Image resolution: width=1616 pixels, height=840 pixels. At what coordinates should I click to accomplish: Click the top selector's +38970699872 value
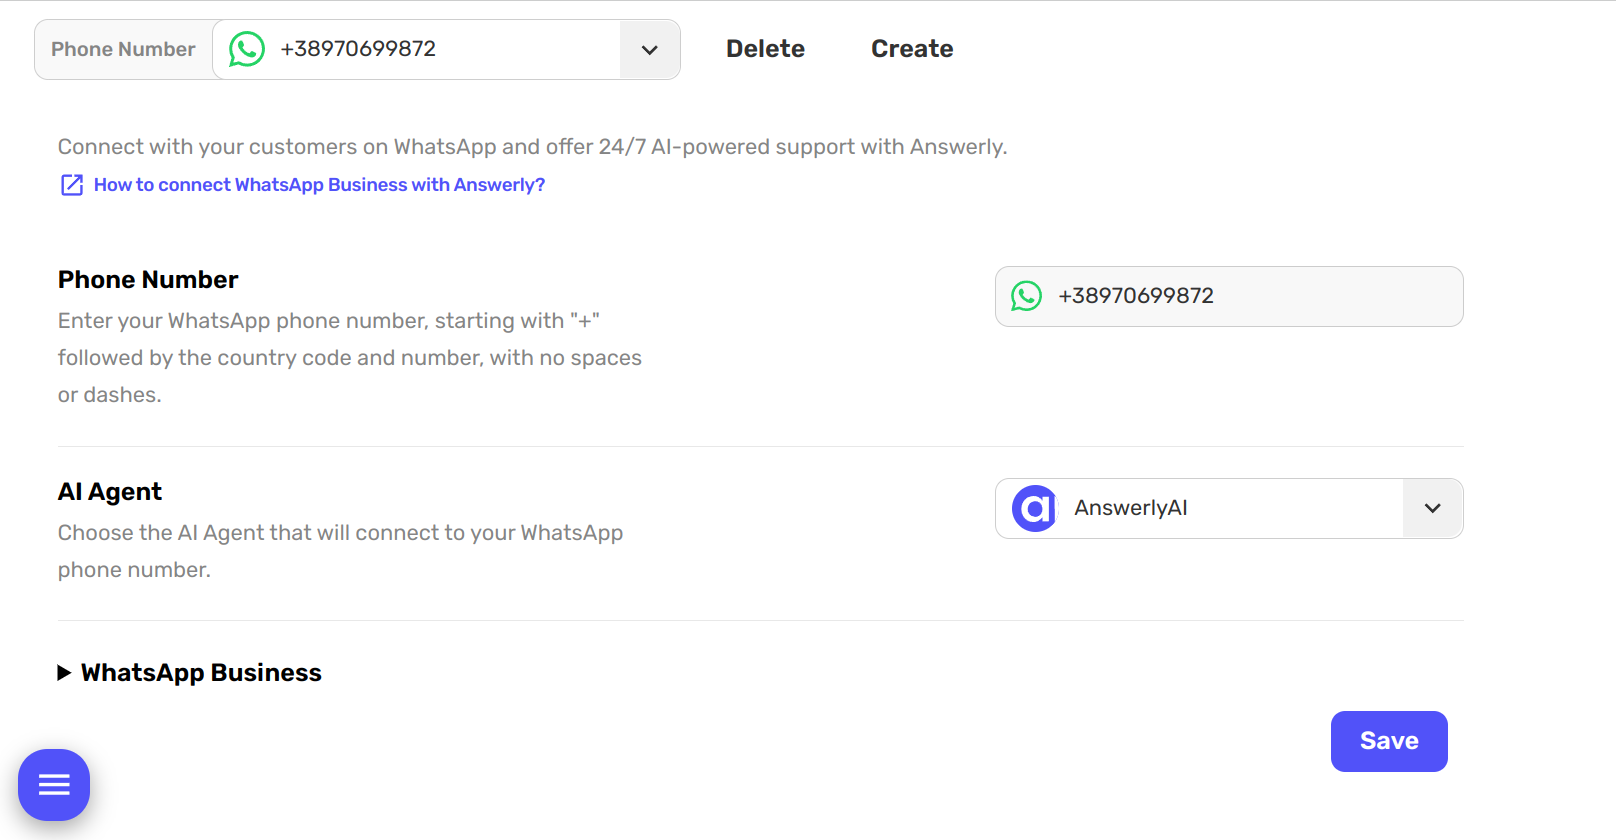click(x=358, y=49)
